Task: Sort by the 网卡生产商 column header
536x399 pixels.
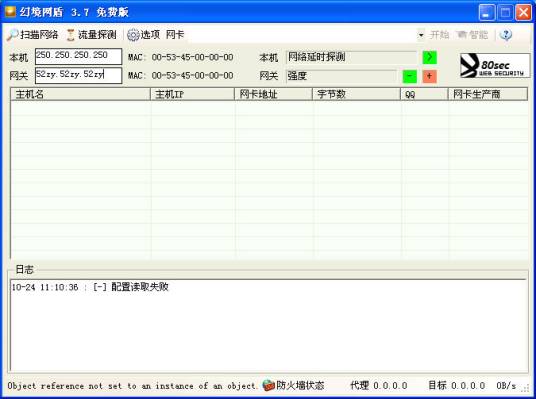Action: click(x=488, y=94)
